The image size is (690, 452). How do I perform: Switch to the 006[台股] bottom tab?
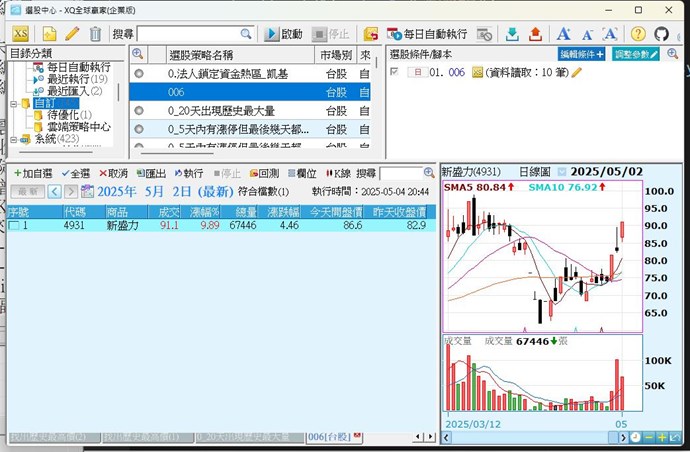click(330, 437)
